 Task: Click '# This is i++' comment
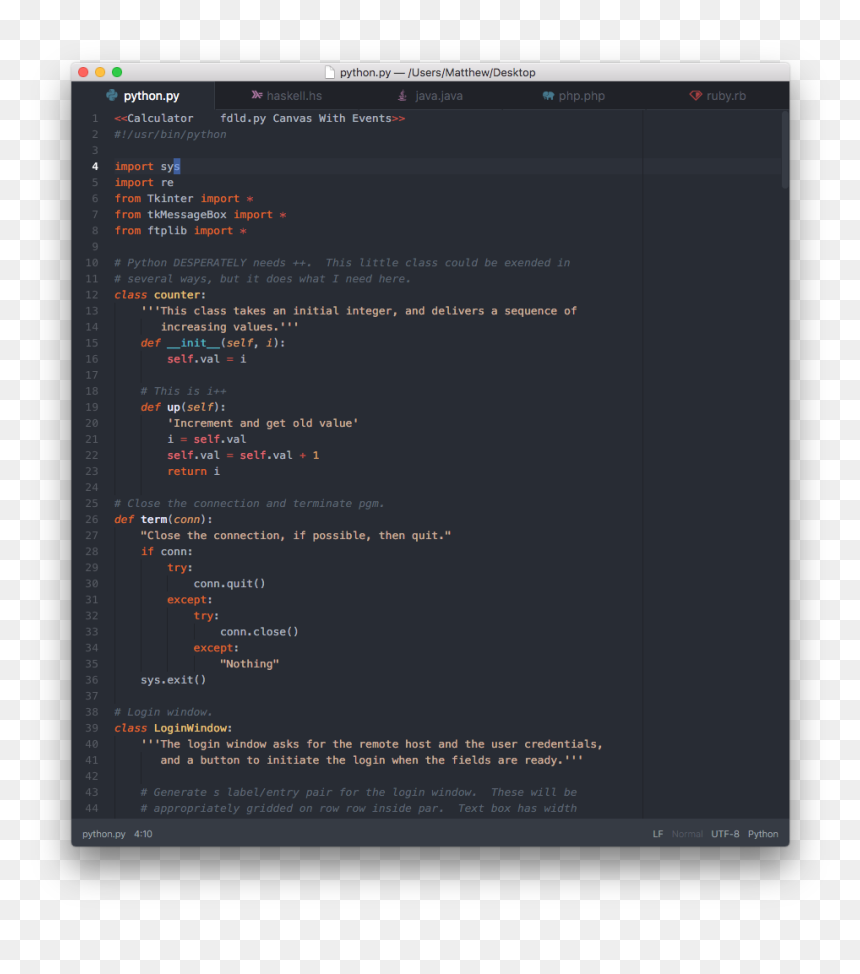183,391
